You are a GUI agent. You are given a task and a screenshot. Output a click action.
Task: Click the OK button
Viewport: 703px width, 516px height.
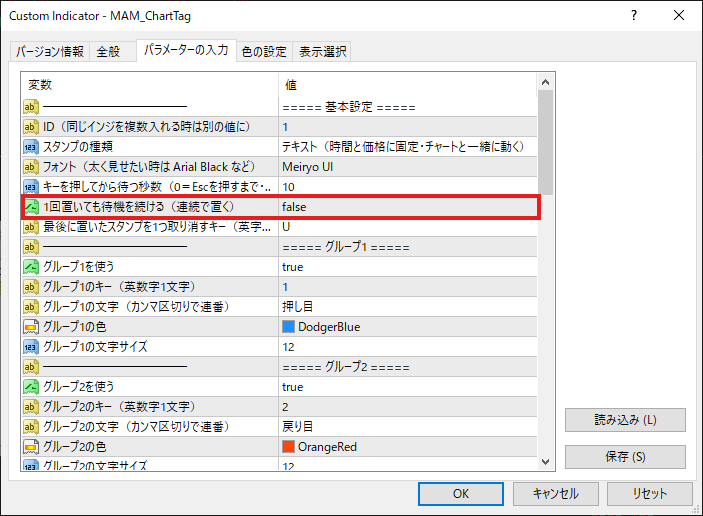(460, 494)
